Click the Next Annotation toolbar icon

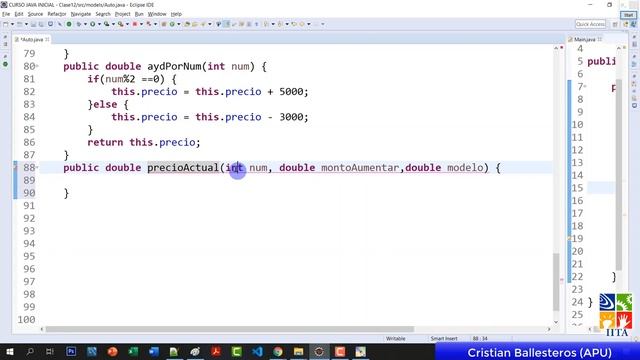click(x=266, y=24)
